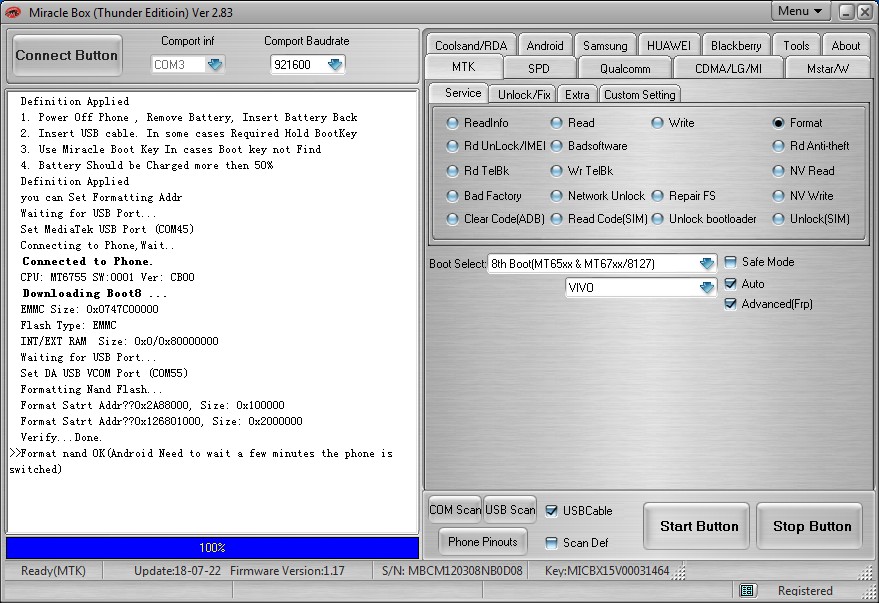The image size is (879, 603).
Task: Click the 'CPU: MT6755' log line
Action: pos(107,277)
